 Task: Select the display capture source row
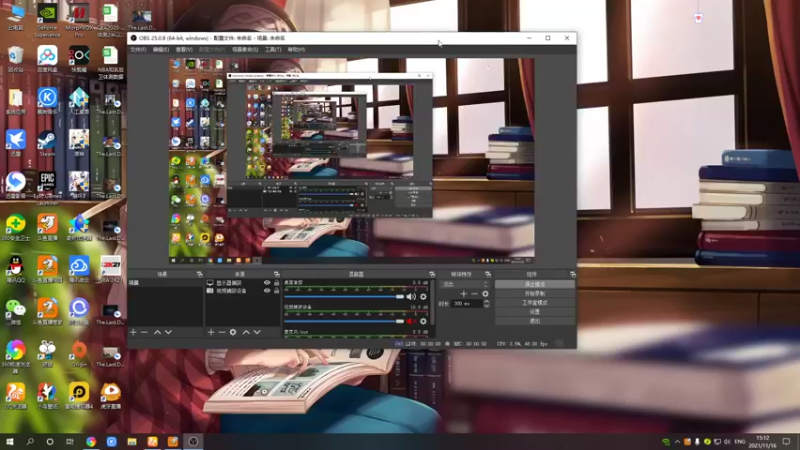243,283
